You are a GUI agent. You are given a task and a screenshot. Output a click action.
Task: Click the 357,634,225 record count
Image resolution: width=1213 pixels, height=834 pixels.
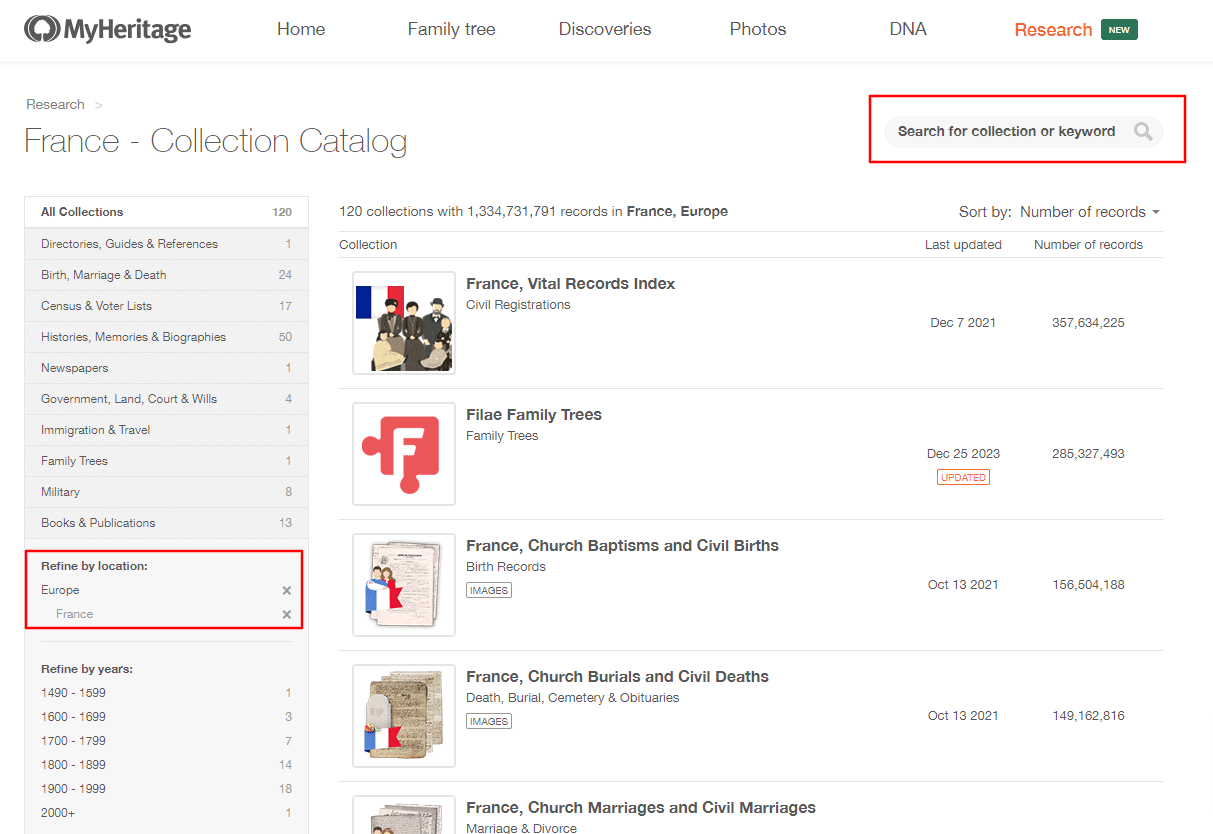point(1088,323)
